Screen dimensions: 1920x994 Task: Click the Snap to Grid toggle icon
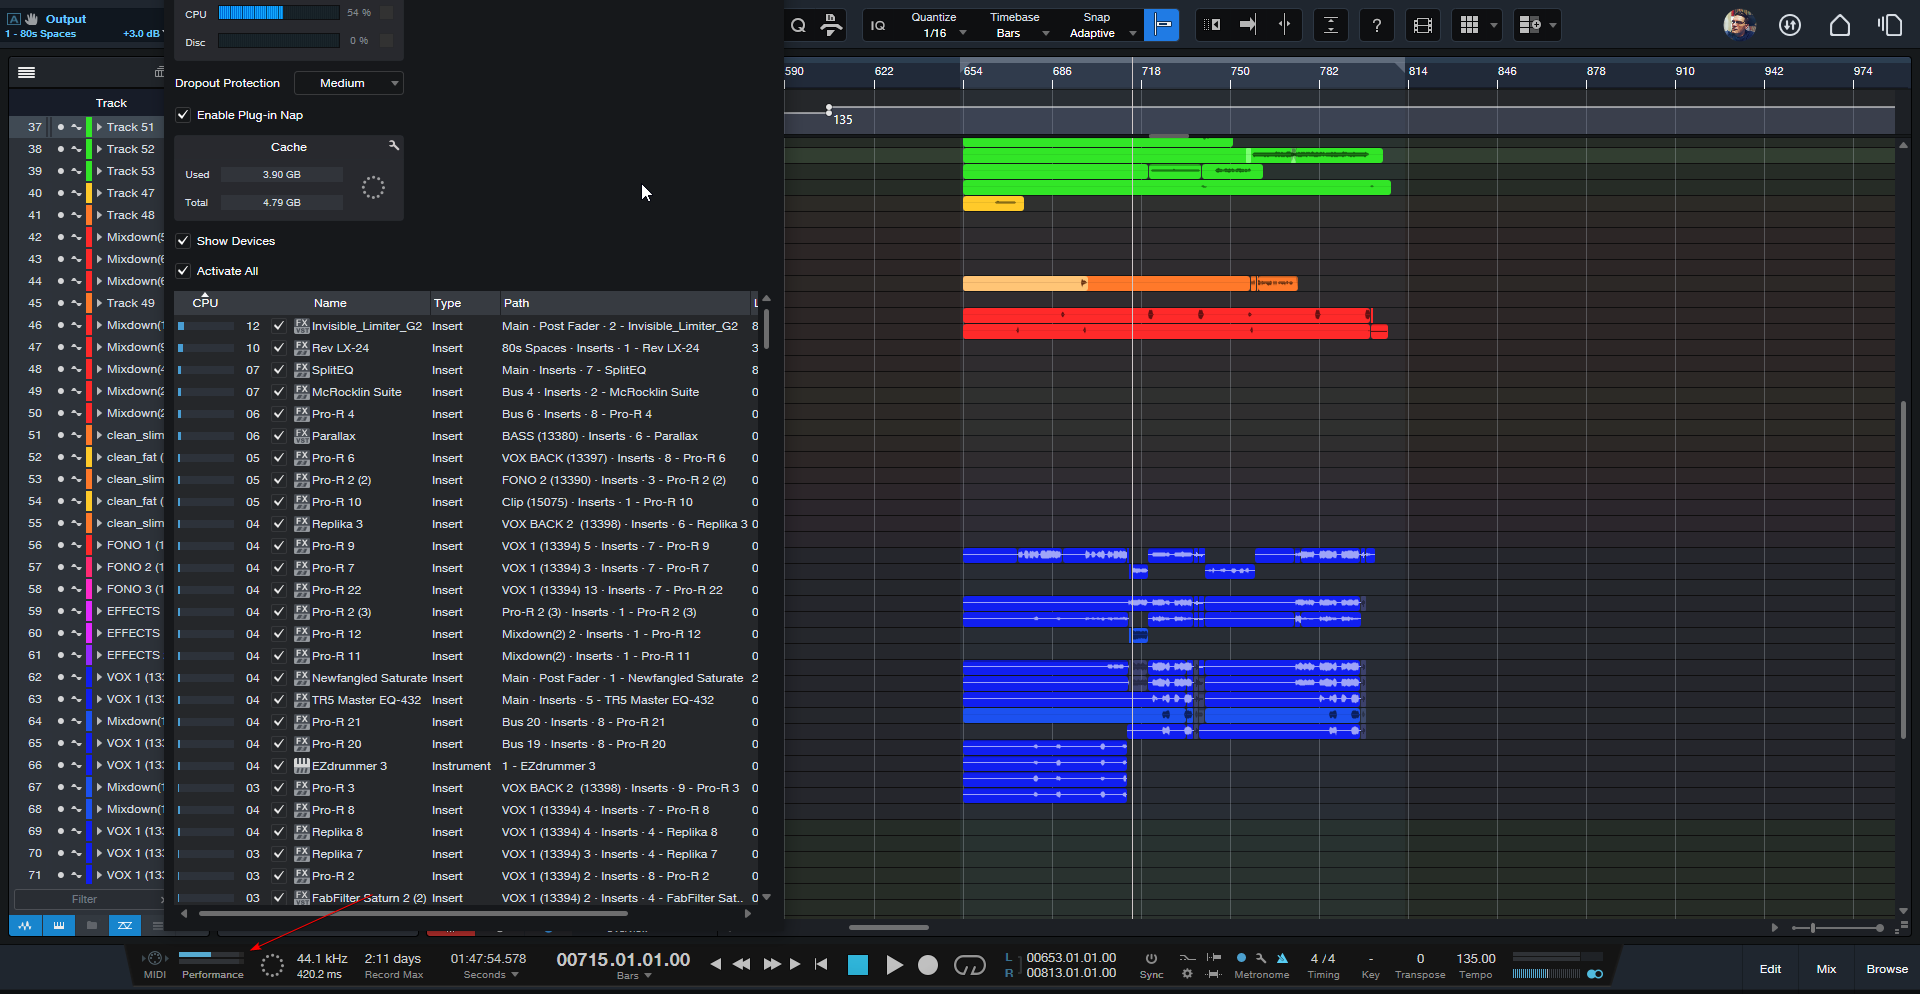click(1162, 25)
